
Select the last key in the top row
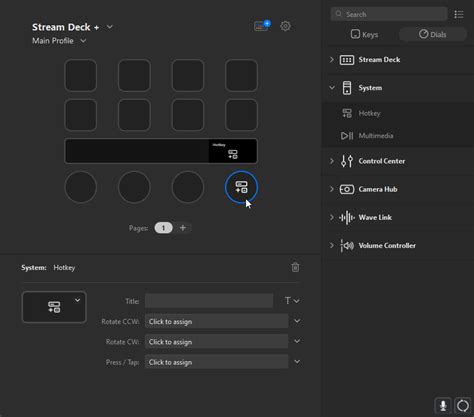click(x=241, y=75)
